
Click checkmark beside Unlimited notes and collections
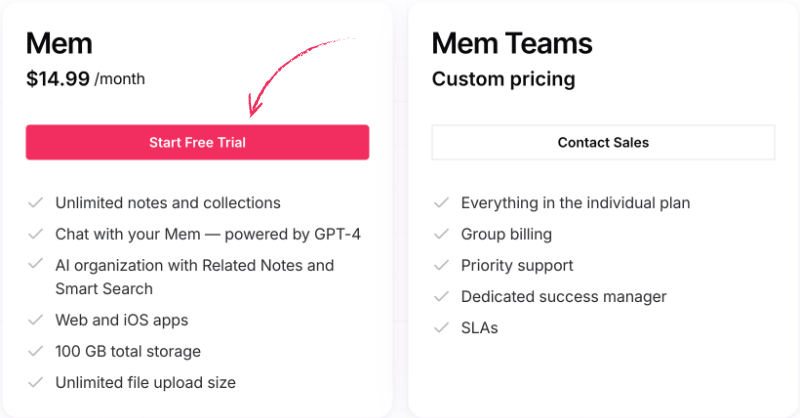point(35,203)
